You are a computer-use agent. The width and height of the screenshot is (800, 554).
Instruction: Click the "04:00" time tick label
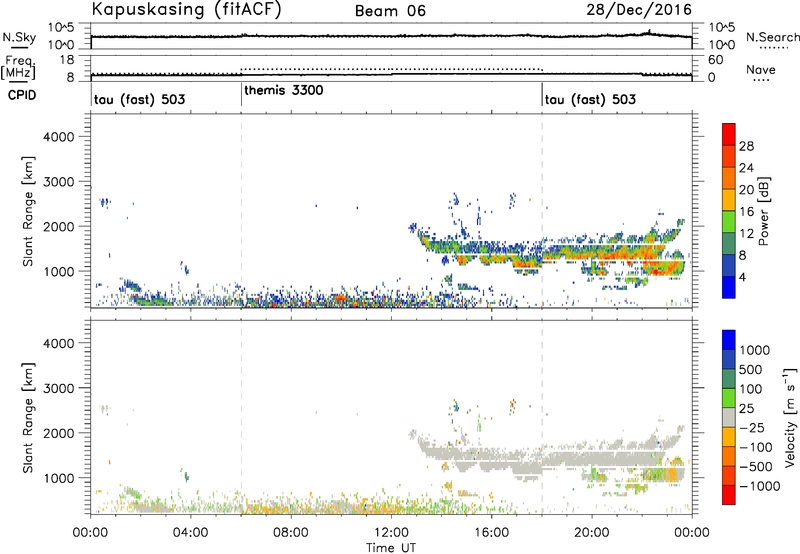pos(190,533)
